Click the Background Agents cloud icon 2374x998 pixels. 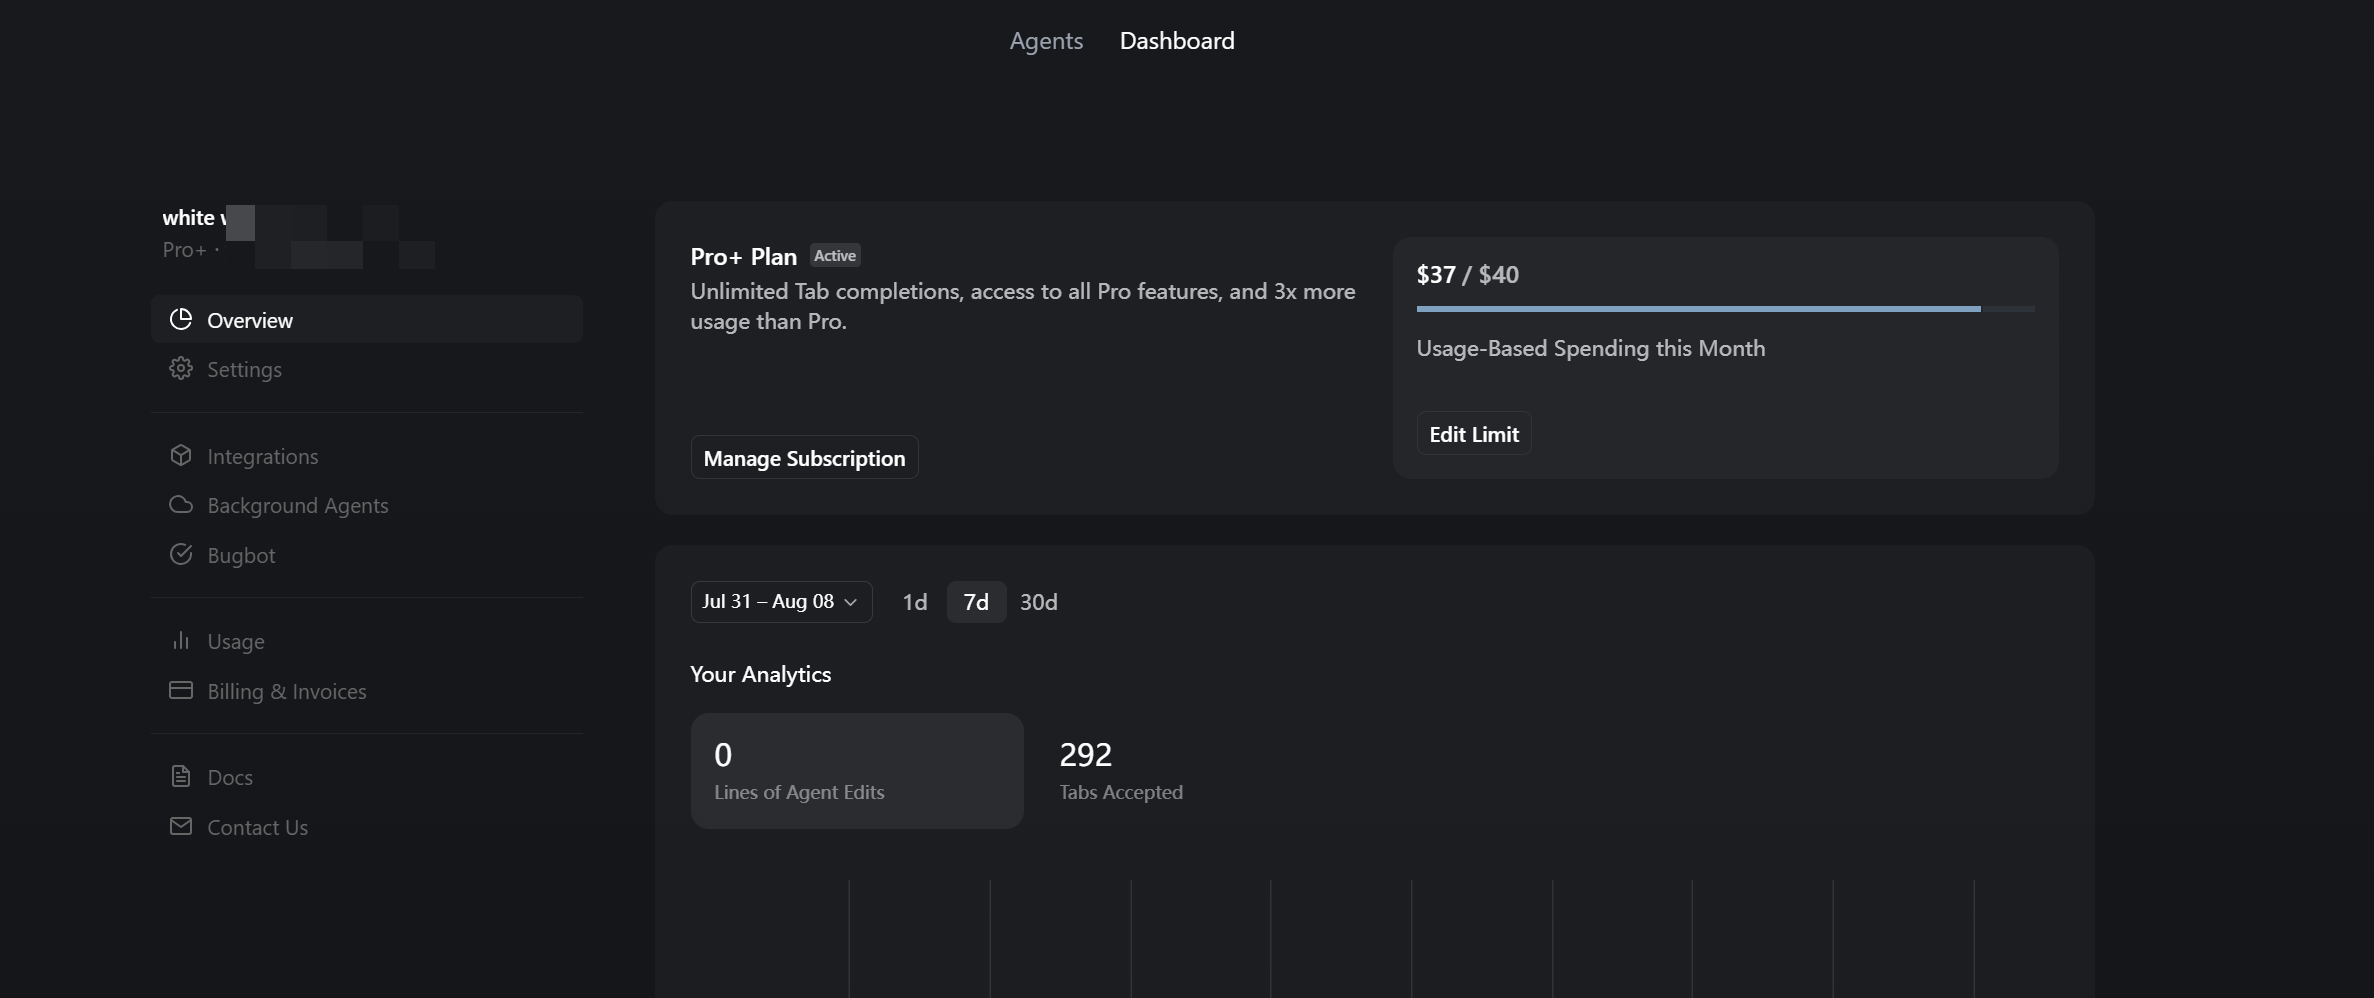(x=181, y=505)
